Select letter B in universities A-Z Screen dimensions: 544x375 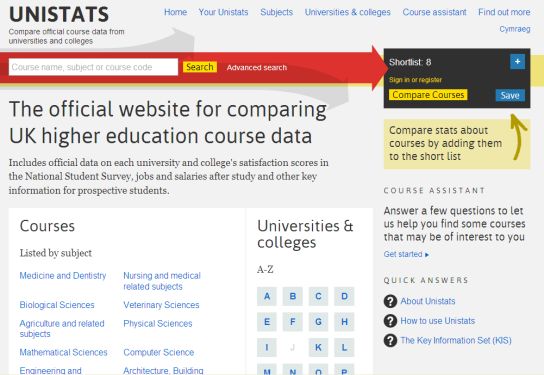292,296
